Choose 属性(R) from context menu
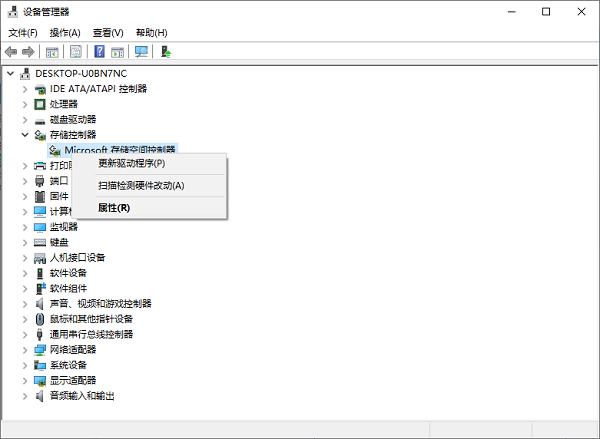Image resolution: width=600 pixels, height=439 pixels. click(149, 208)
